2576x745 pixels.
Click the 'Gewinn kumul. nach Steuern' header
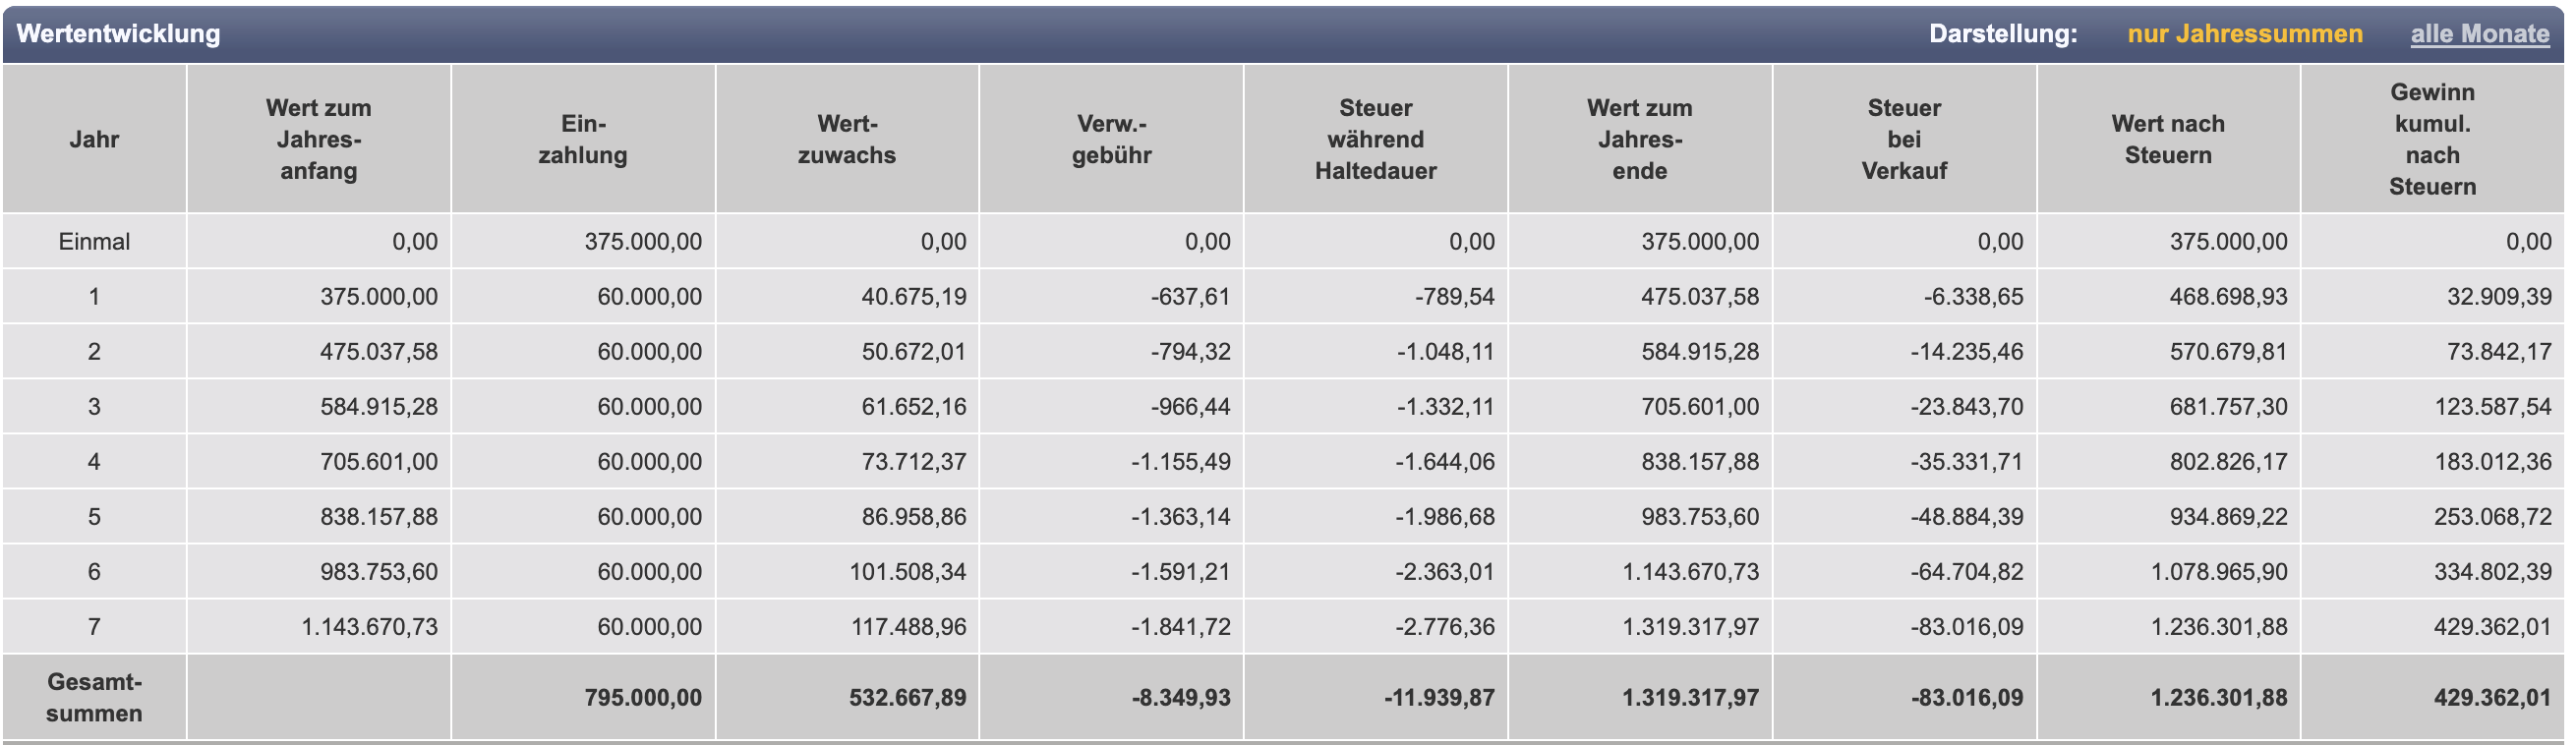point(2432,139)
